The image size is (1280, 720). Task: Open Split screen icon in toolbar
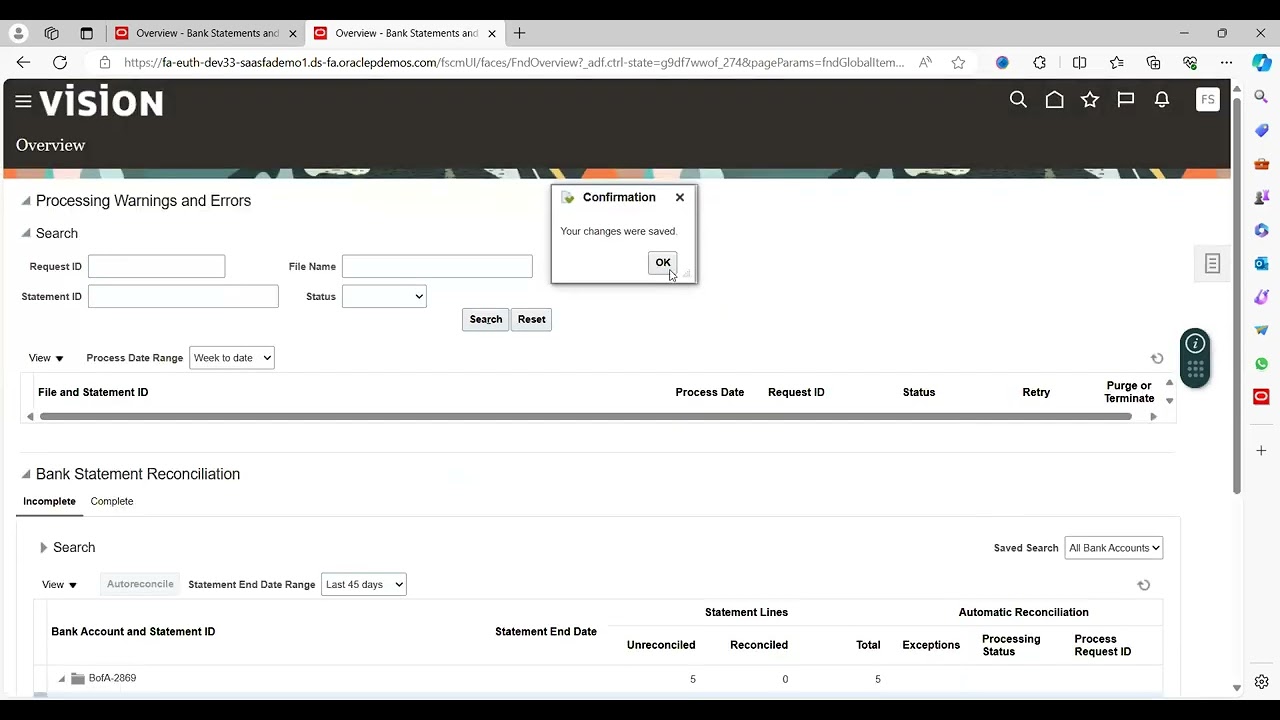1079,62
